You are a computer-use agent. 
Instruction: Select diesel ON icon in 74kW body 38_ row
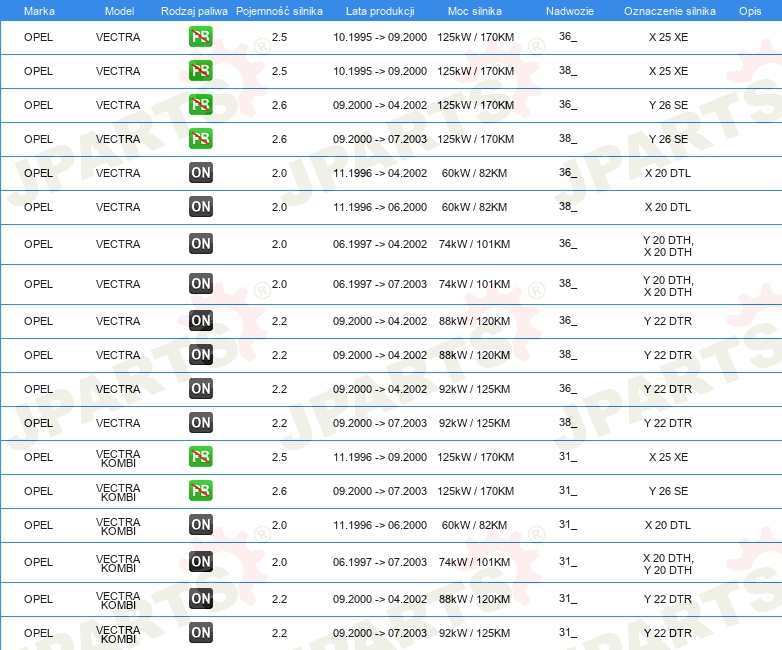(x=200, y=283)
